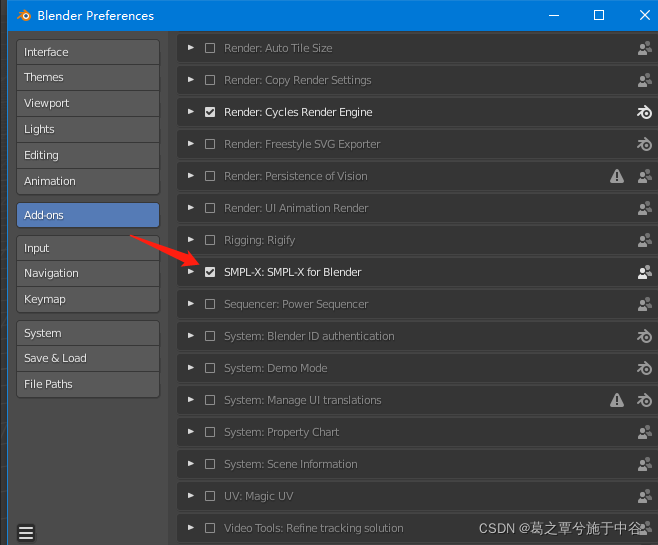Screen dimensions: 658x545
Task: Expand SMPL-X for Blender details
Action: tap(191, 272)
